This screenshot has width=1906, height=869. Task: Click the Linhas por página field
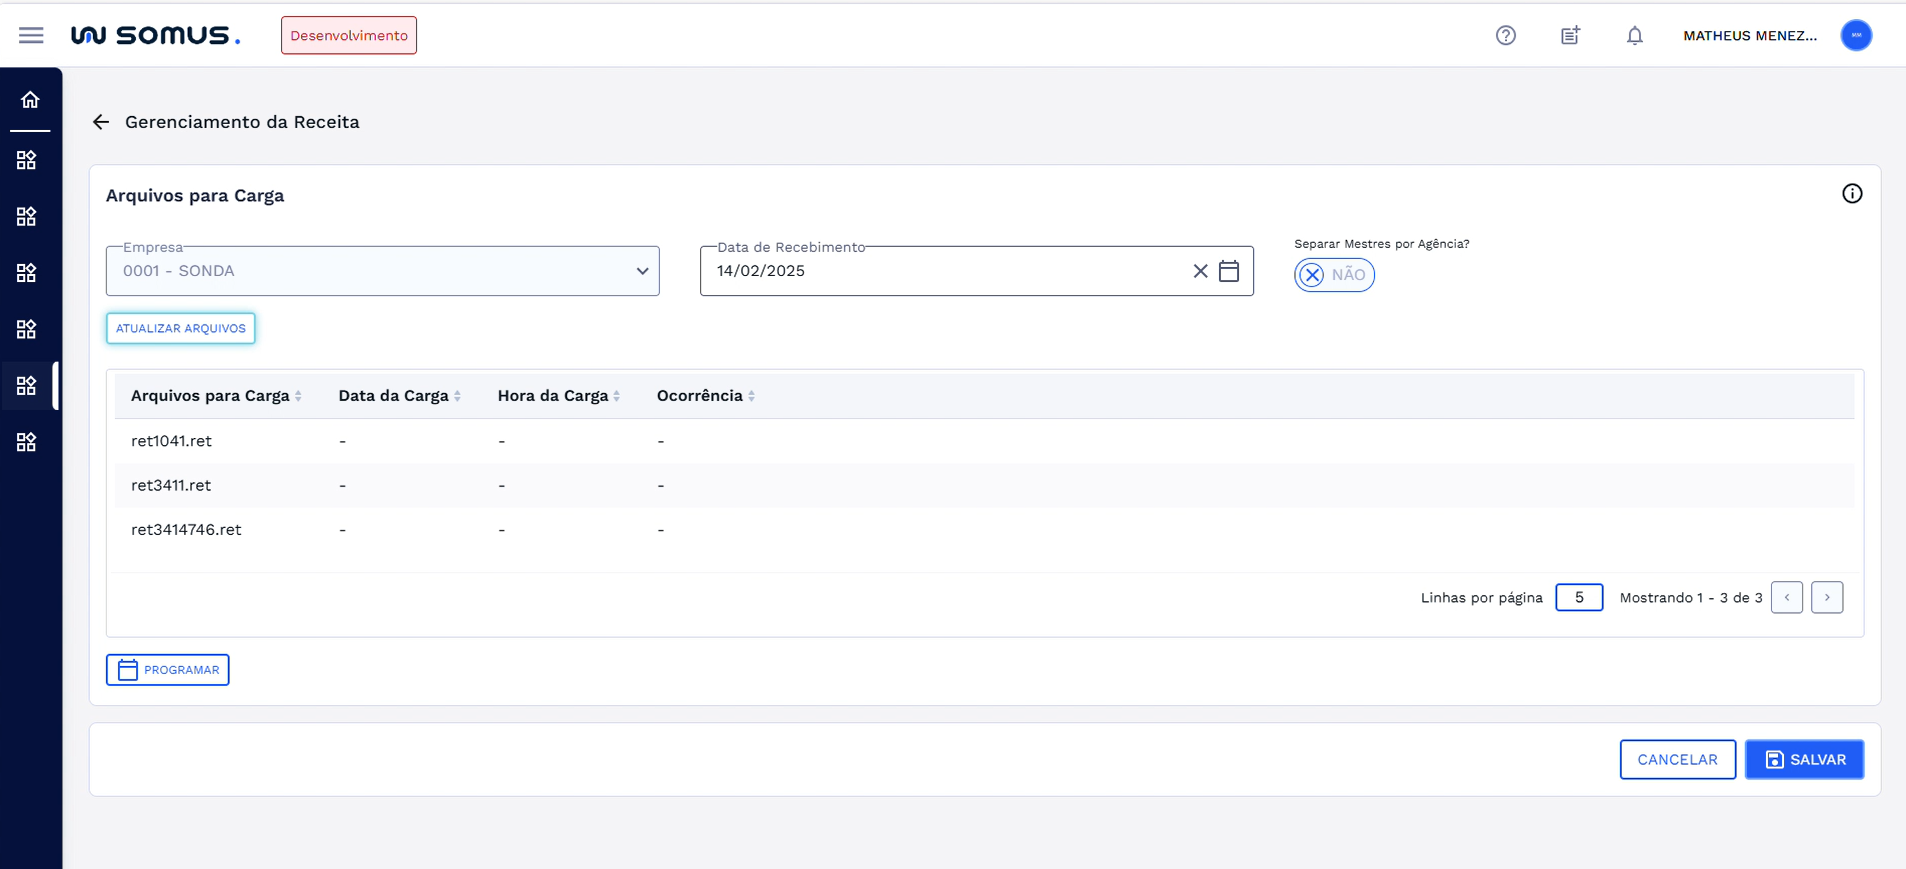(1579, 598)
